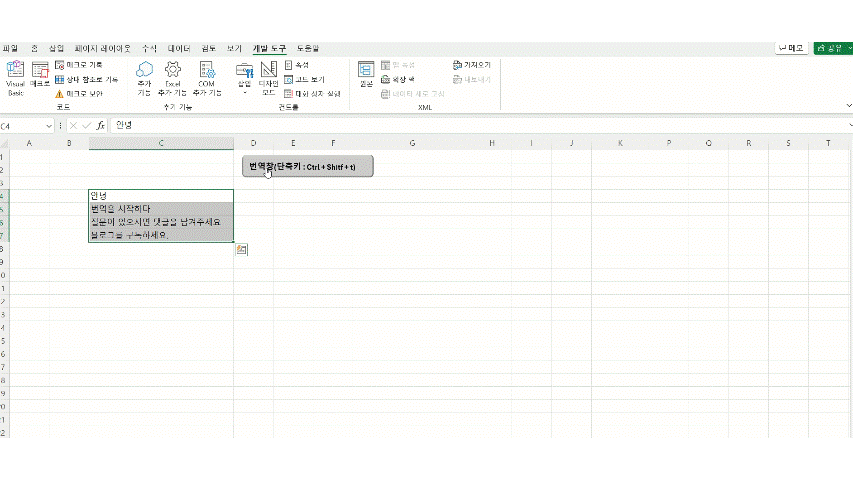
Task: Select column H header
Action: (x=492, y=143)
